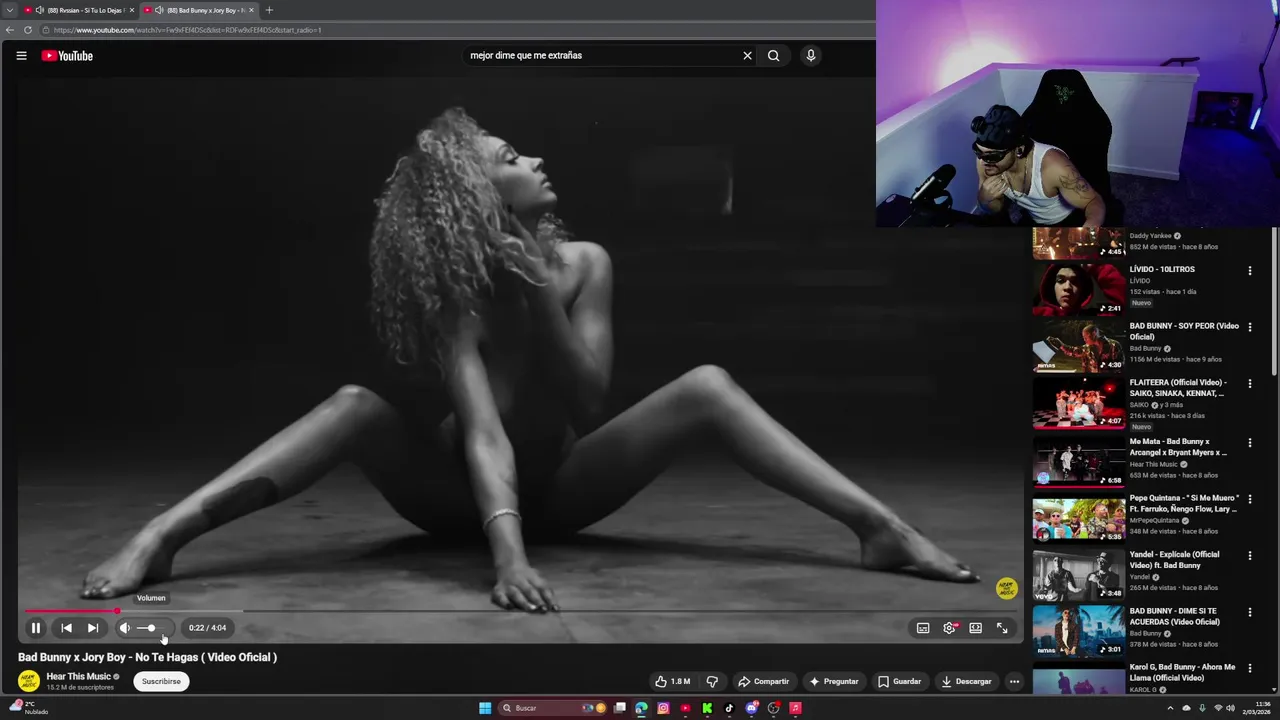
Task: Open FLAITEERA (Official Video) thumbnail
Action: (x=1079, y=402)
